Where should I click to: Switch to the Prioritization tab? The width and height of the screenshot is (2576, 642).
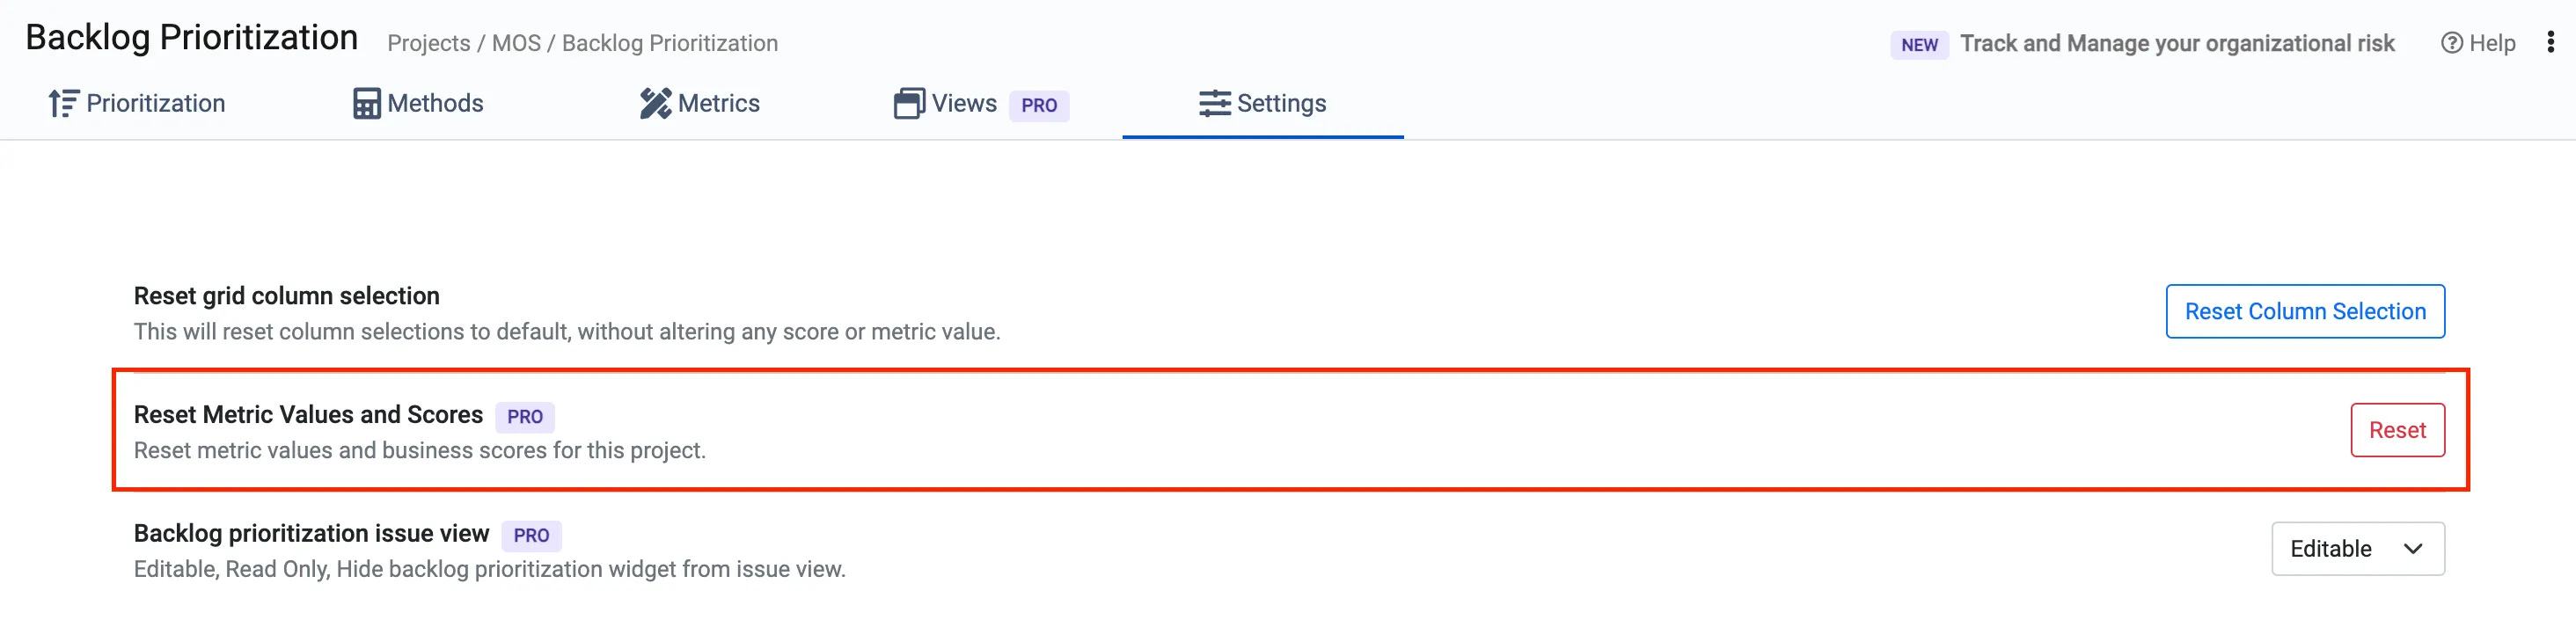coord(137,103)
